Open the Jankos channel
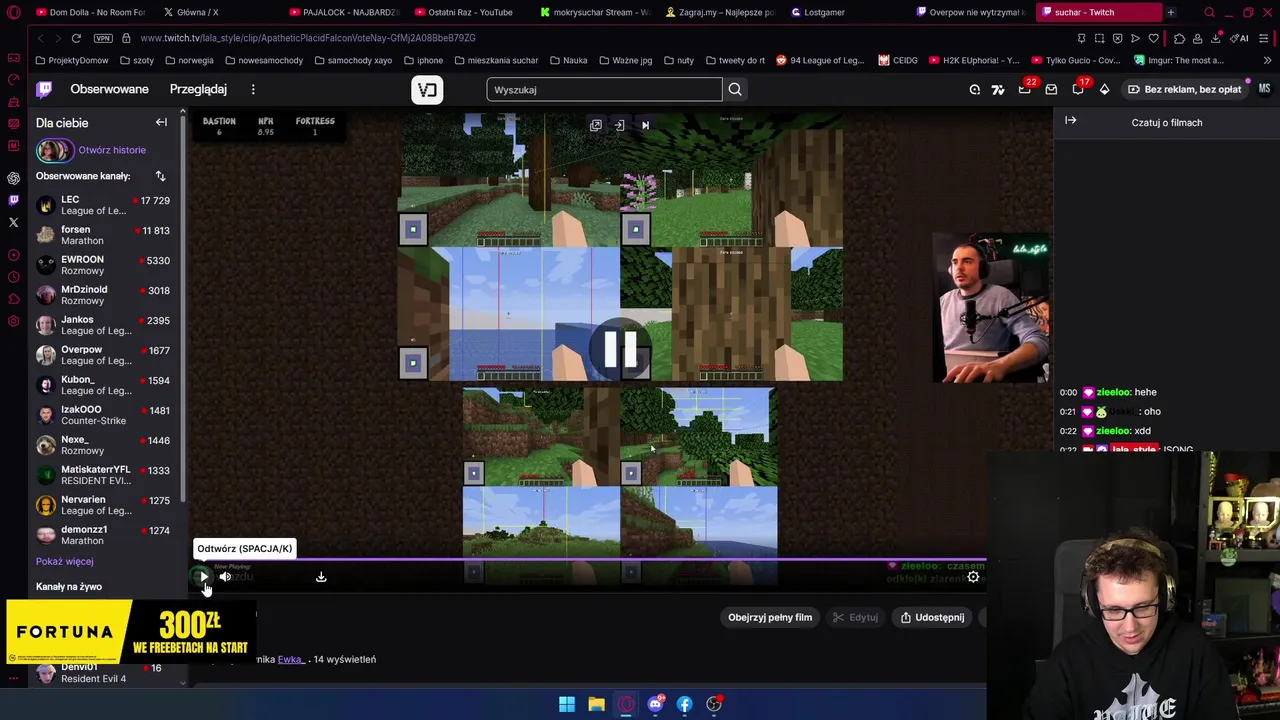Image resolution: width=1280 pixels, height=720 pixels. [103, 325]
